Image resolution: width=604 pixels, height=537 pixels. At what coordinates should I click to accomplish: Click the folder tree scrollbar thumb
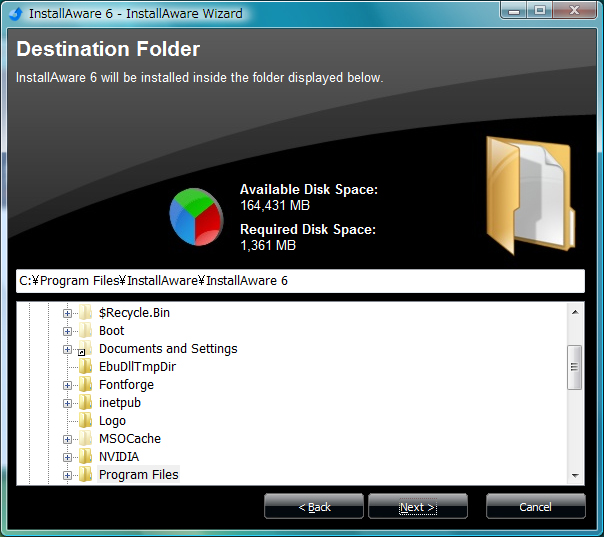(x=575, y=367)
